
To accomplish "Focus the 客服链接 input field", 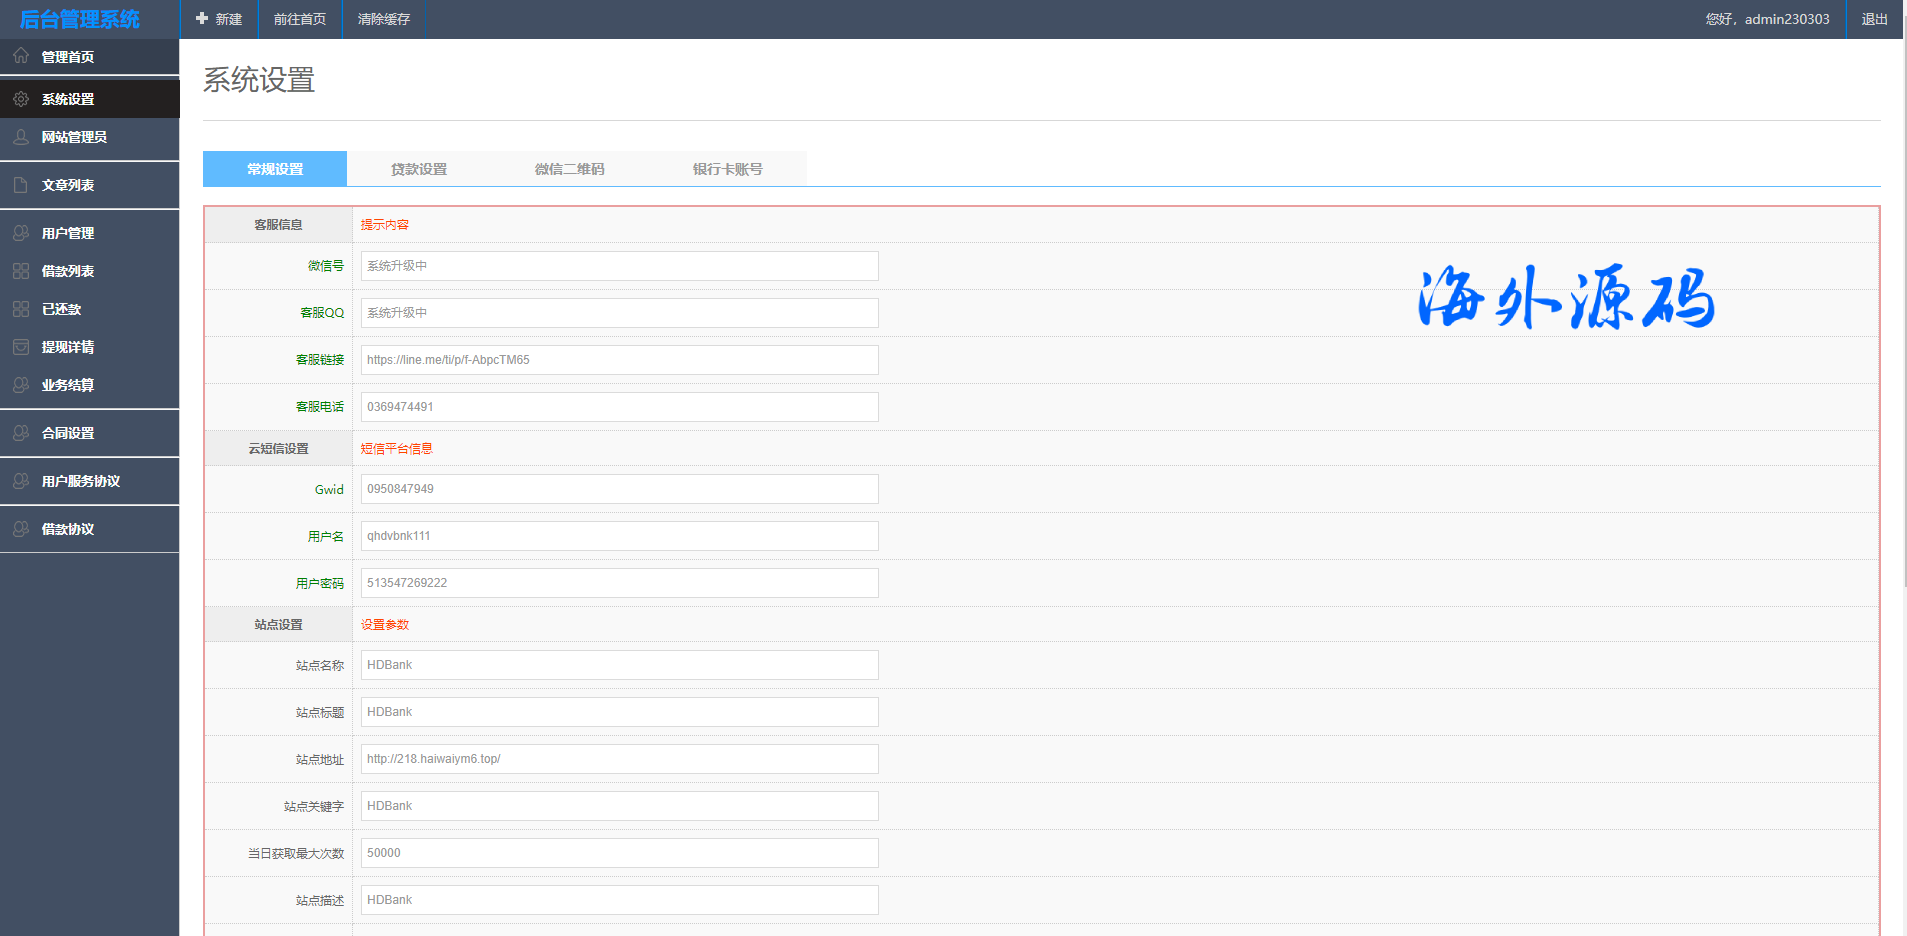I will [619, 360].
